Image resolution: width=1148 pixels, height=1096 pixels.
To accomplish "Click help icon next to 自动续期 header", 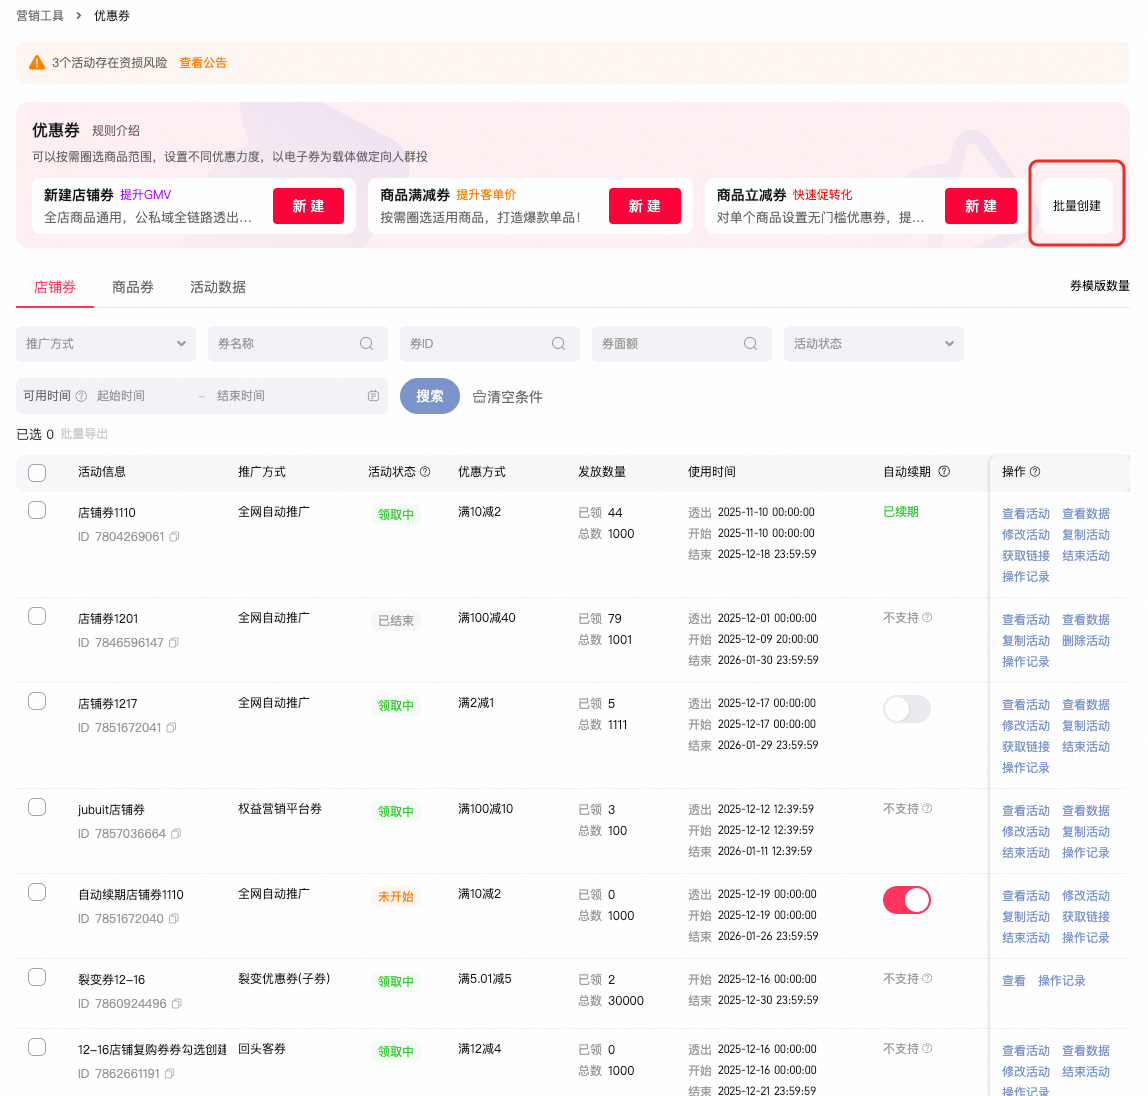I will pyautogui.click(x=944, y=472).
